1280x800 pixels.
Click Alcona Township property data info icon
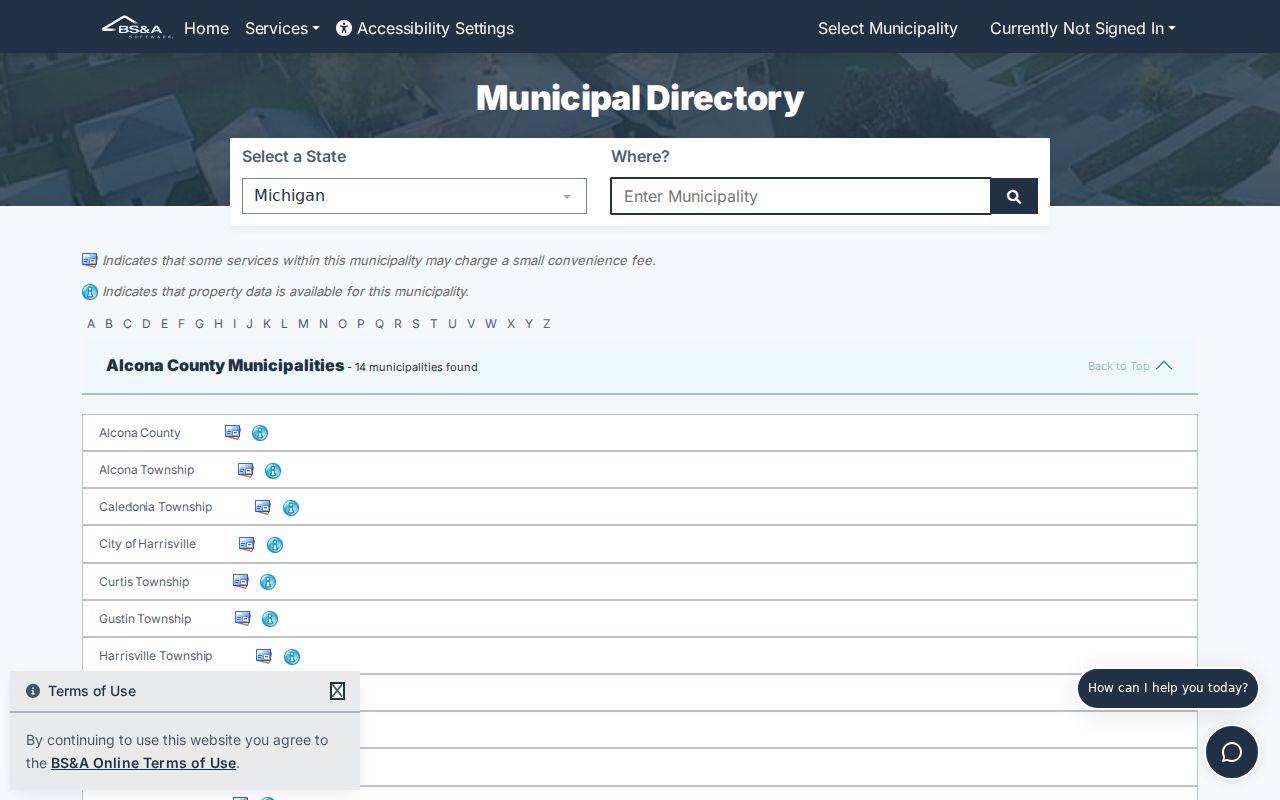(x=273, y=471)
